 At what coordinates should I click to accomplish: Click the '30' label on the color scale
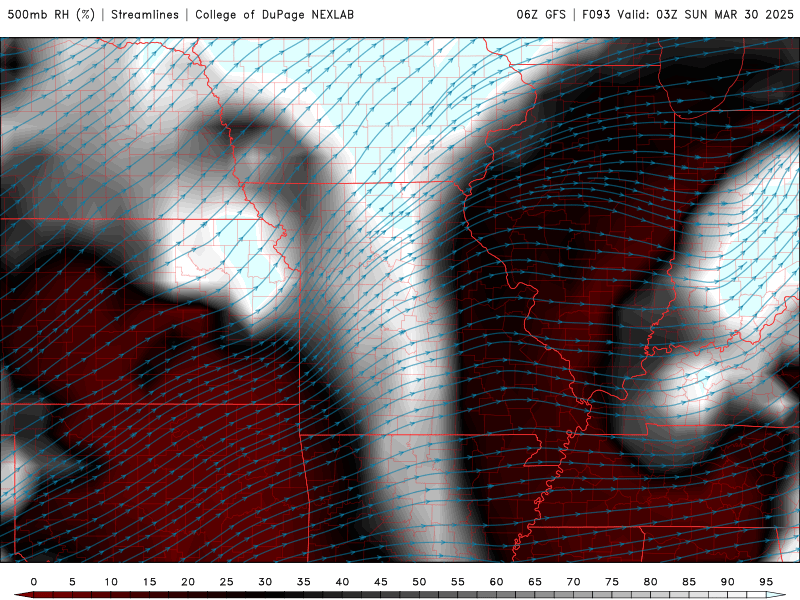point(265,582)
